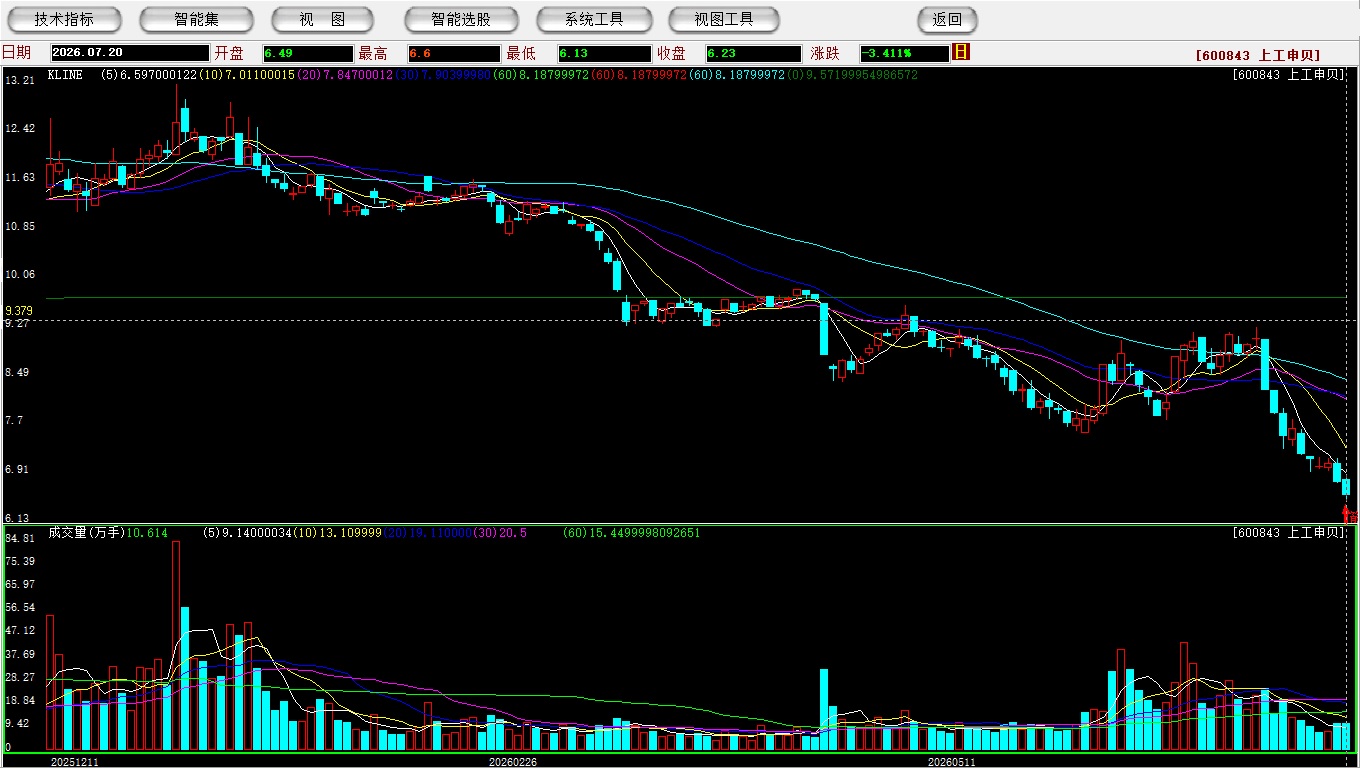Click the (5)6.597000122 moving average value
1360x768 pixels.
(x=149, y=75)
